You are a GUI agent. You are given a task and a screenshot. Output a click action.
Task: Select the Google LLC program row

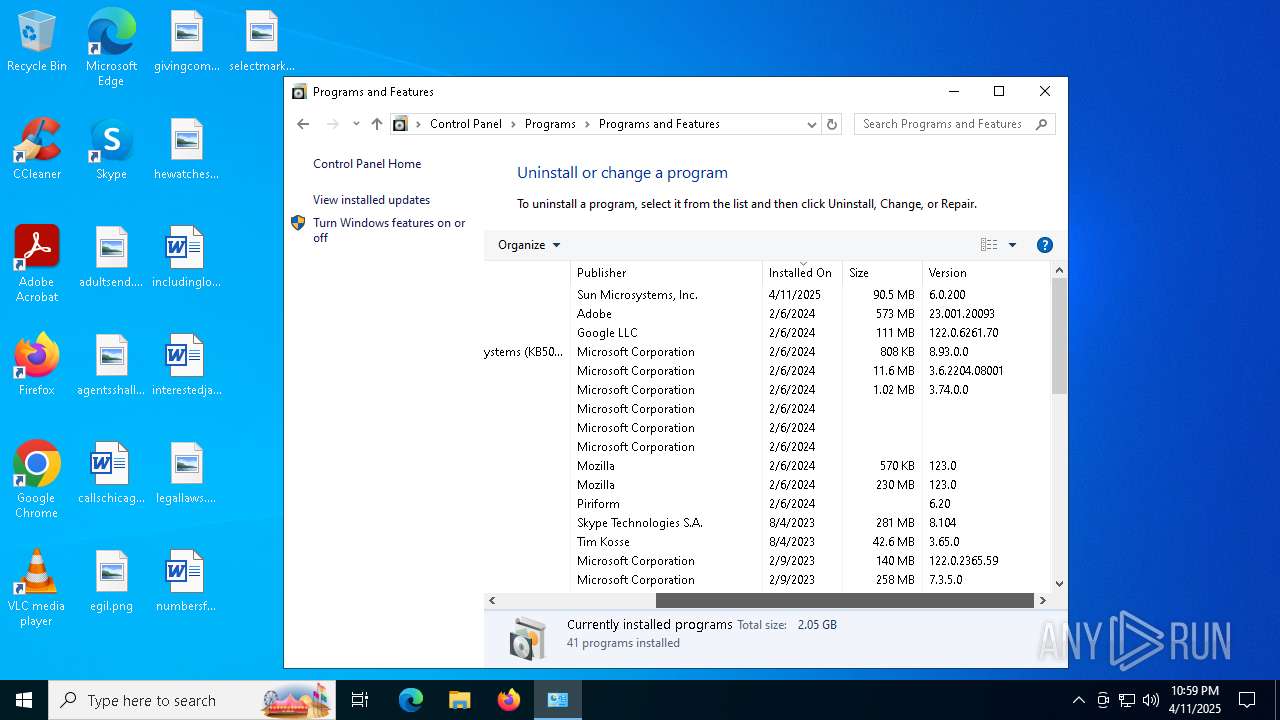tap(767, 333)
